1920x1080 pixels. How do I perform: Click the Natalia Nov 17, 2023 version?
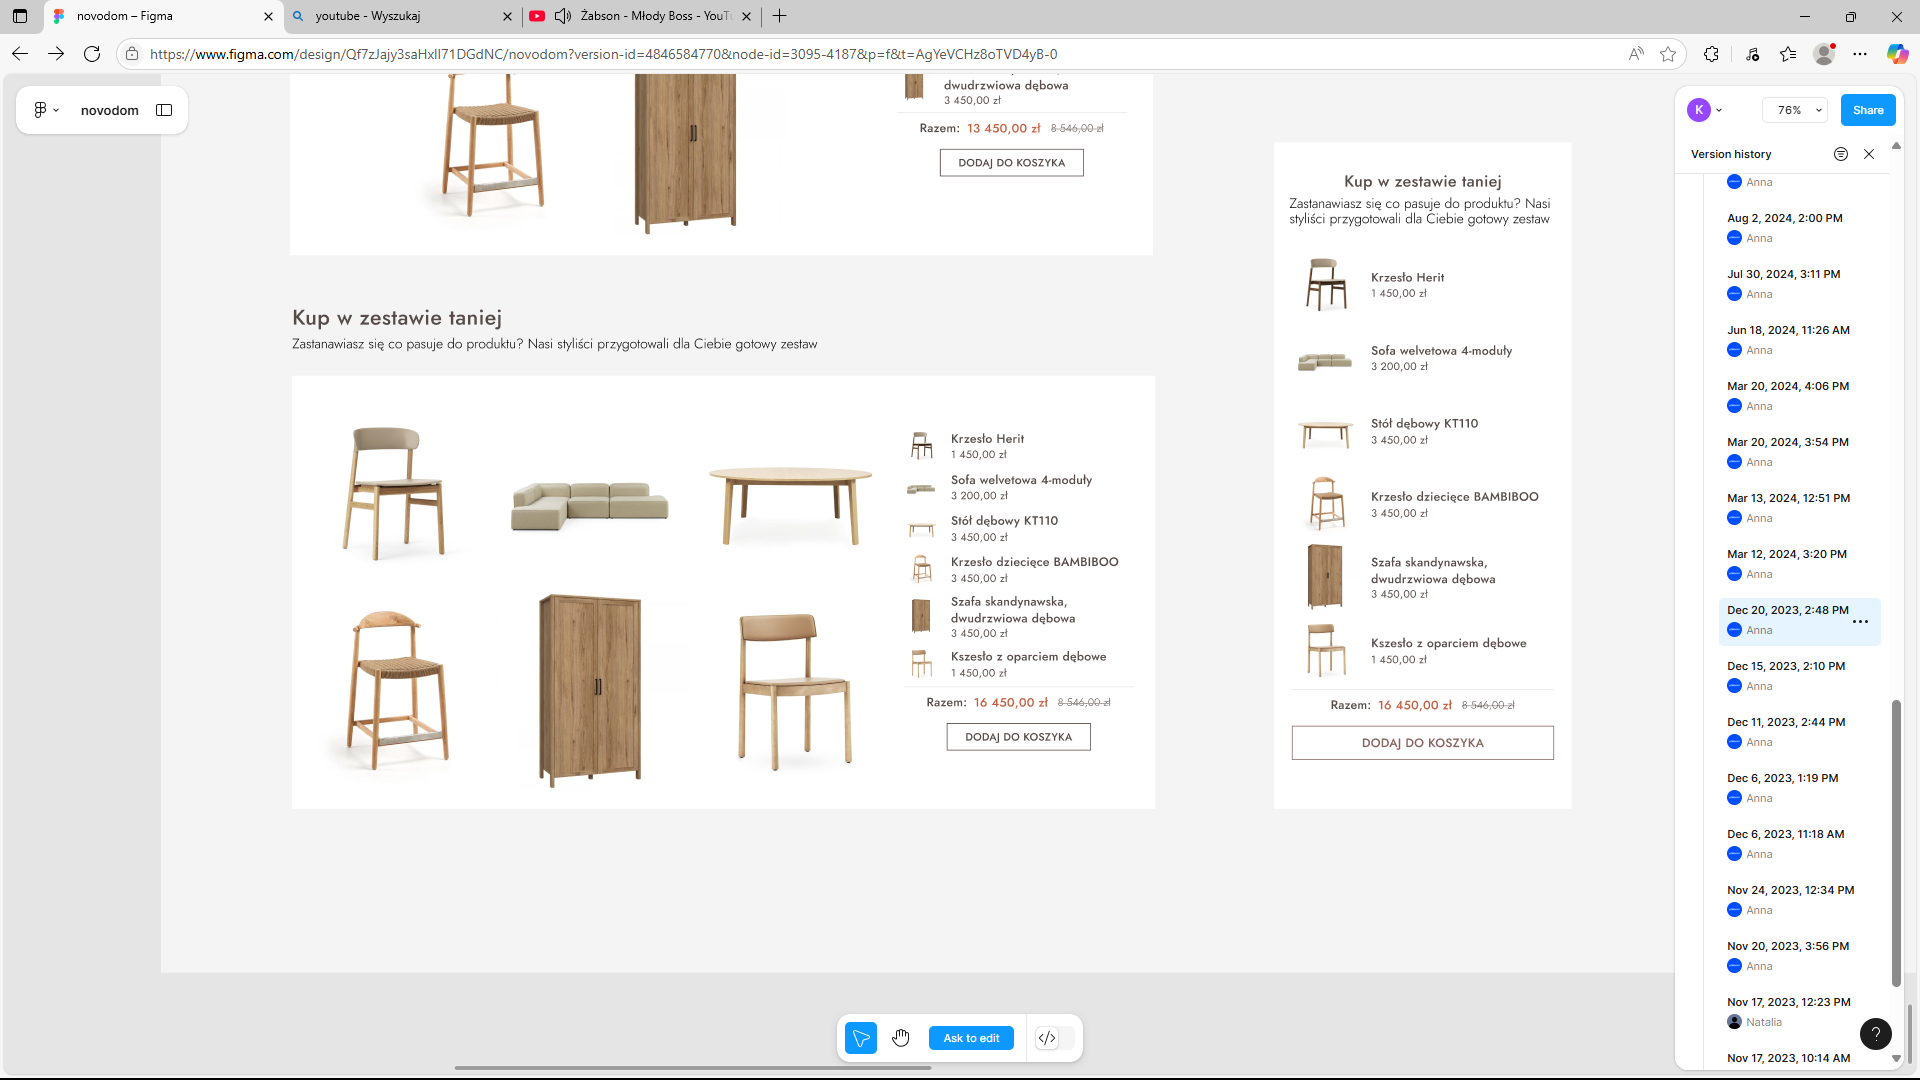click(x=1788, y=1011)
